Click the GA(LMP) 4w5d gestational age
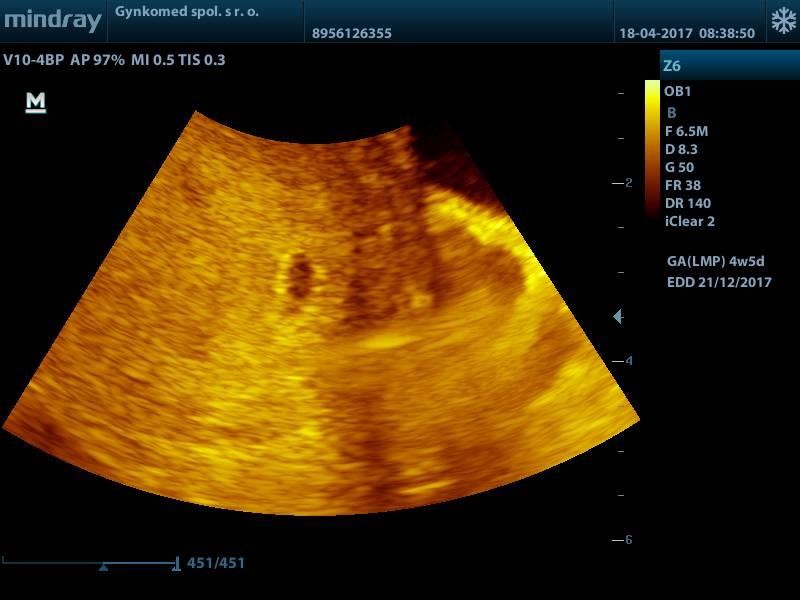The width and height of the screenshot is (800, 600). 715,261
